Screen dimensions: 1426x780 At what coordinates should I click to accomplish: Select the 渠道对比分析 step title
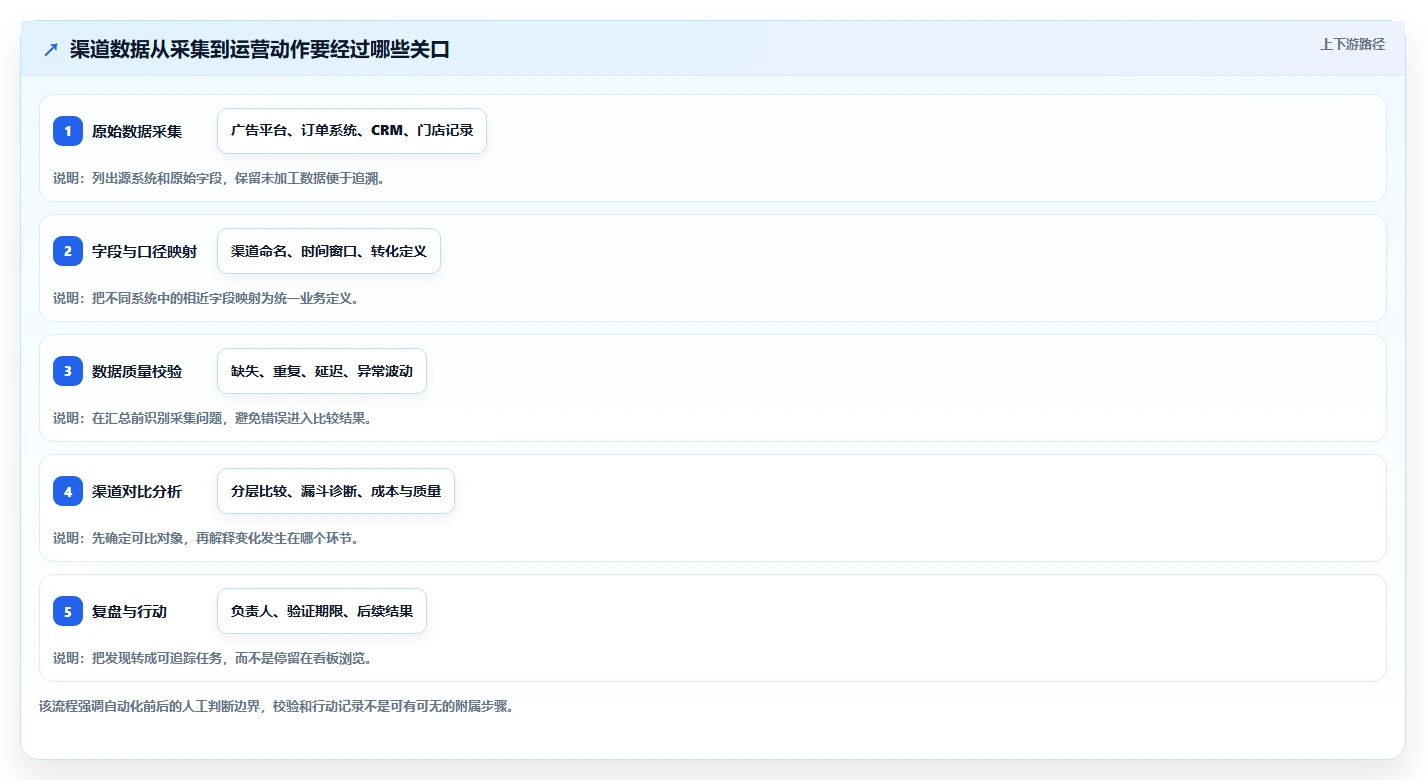137,491
